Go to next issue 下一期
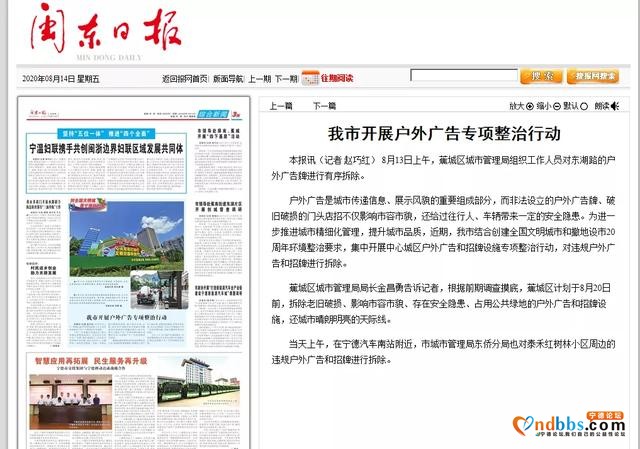640x449 pixels. point(286,78)
